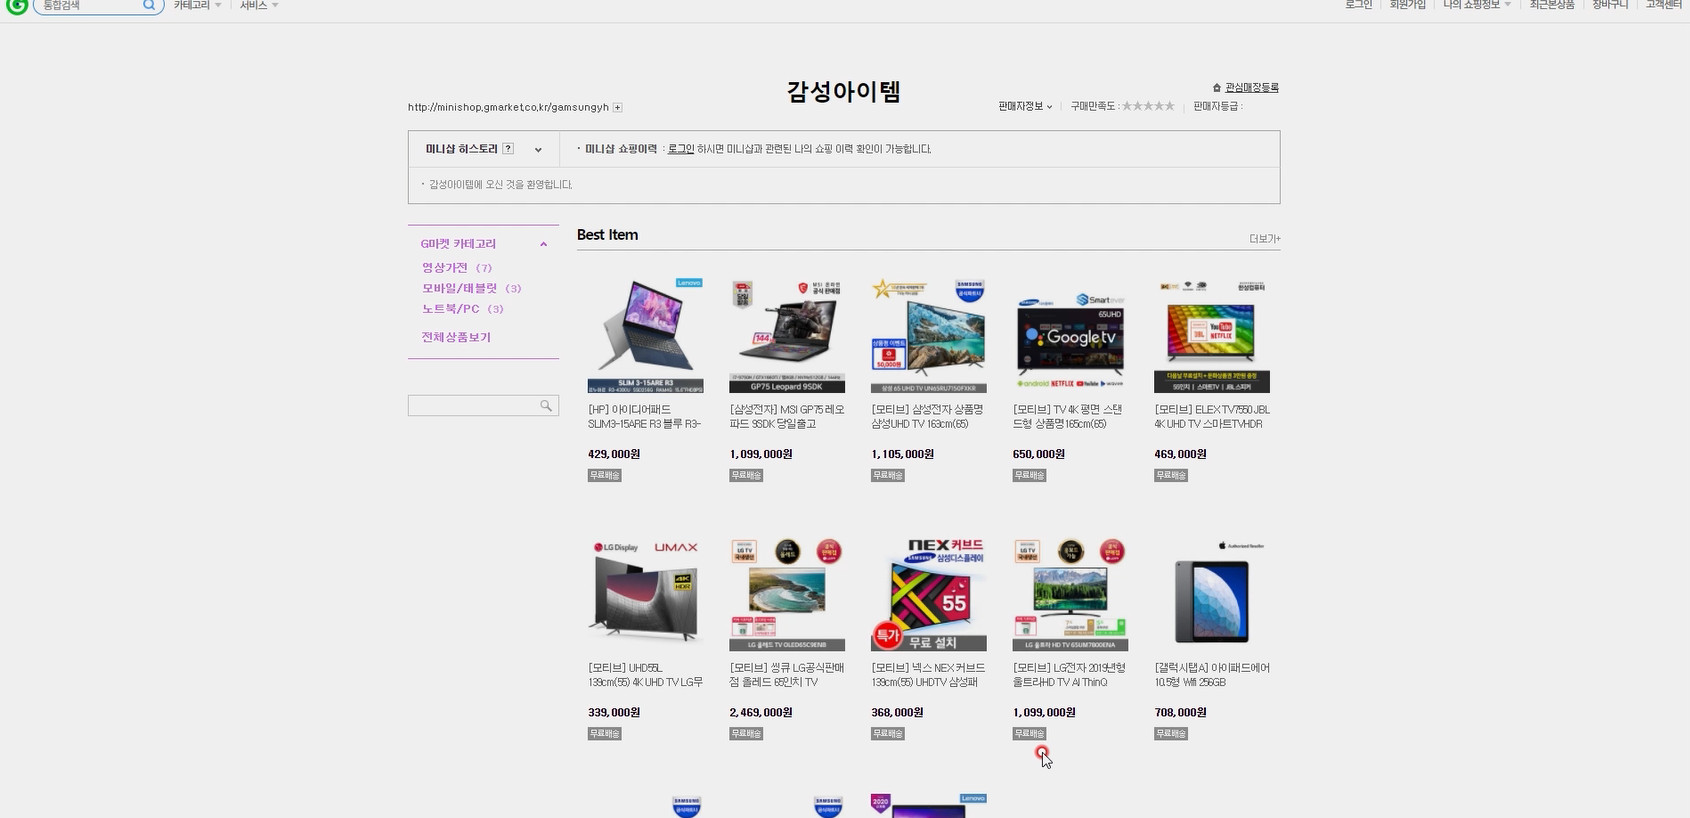Click plus icon next to minishop URL
The width and height of the screenshot is (1690, 818).
pyautogui.click(x=617, y=107)
